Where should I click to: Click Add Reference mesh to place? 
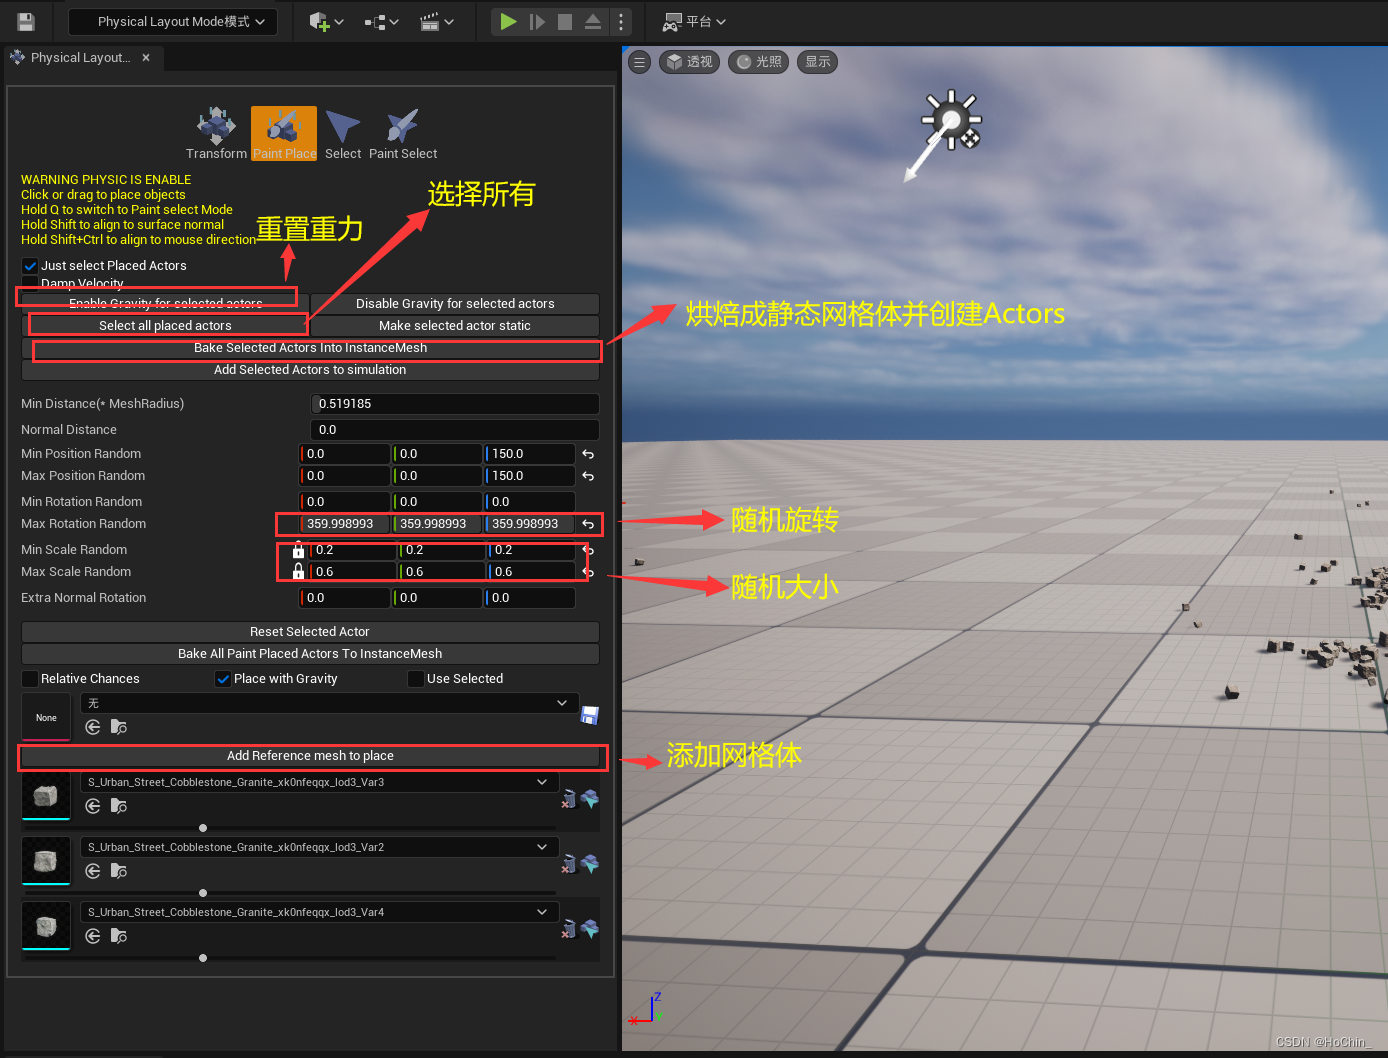(310, 756)
